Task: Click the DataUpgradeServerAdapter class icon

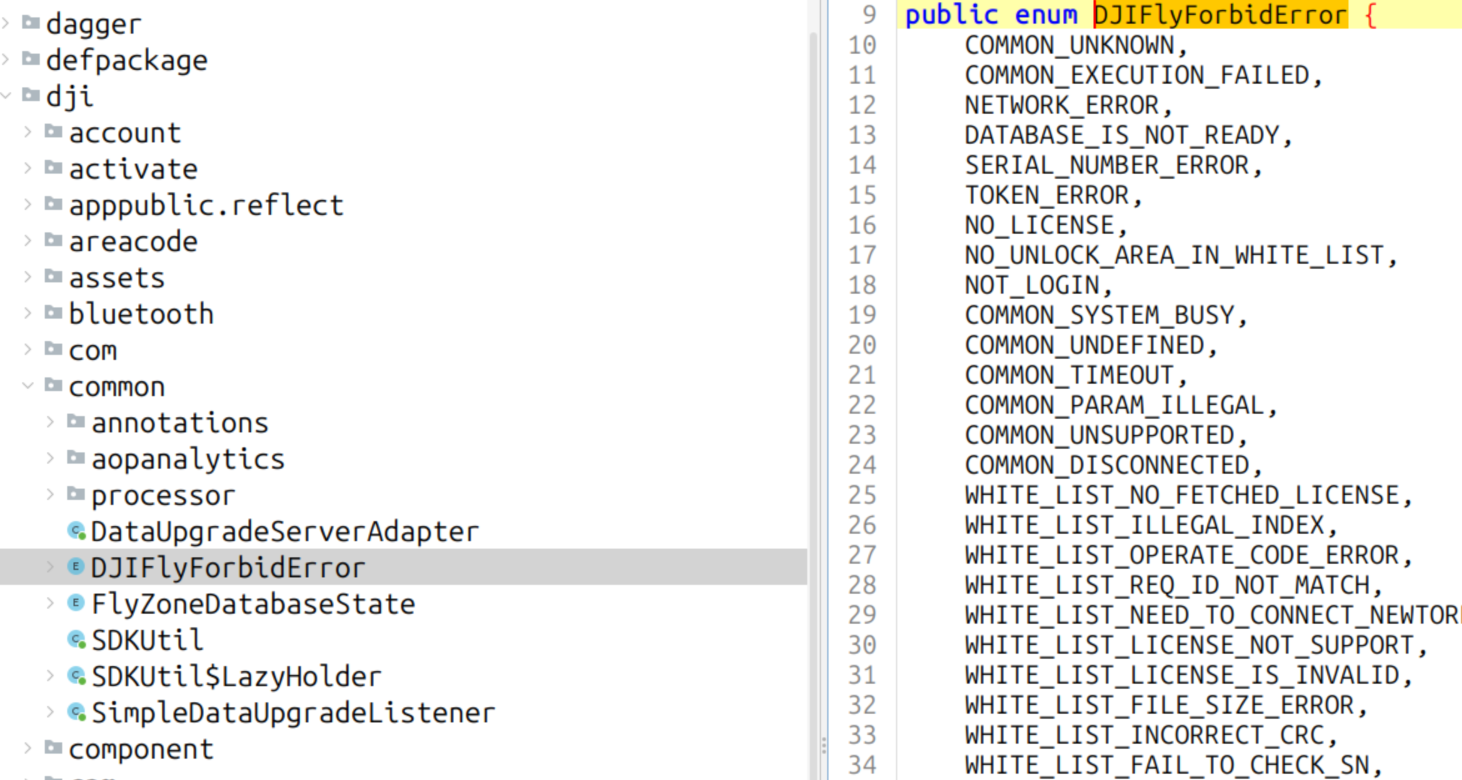Action: tap(76, 531)
